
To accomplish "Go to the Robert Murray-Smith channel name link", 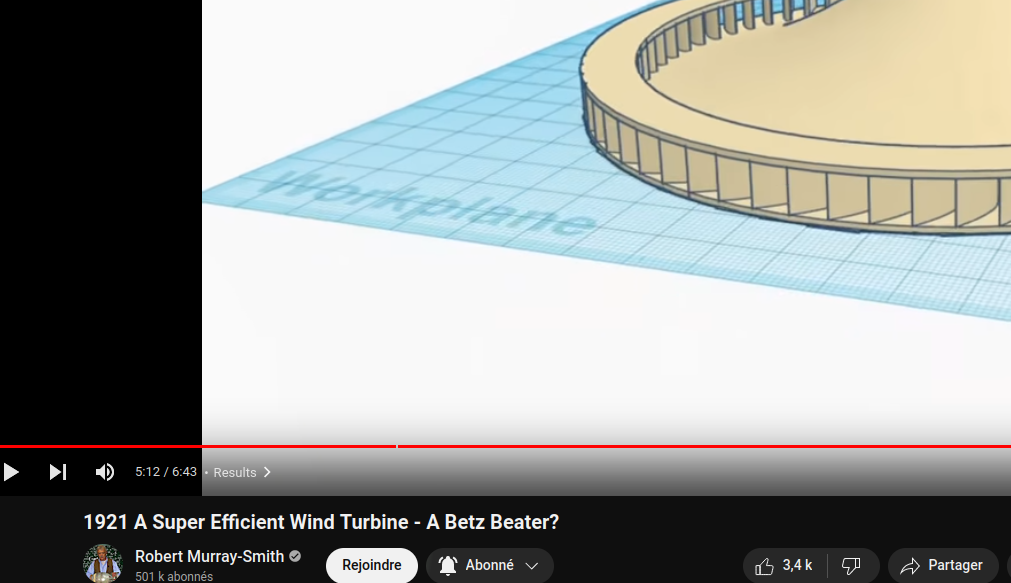I will tap(210, 556).
